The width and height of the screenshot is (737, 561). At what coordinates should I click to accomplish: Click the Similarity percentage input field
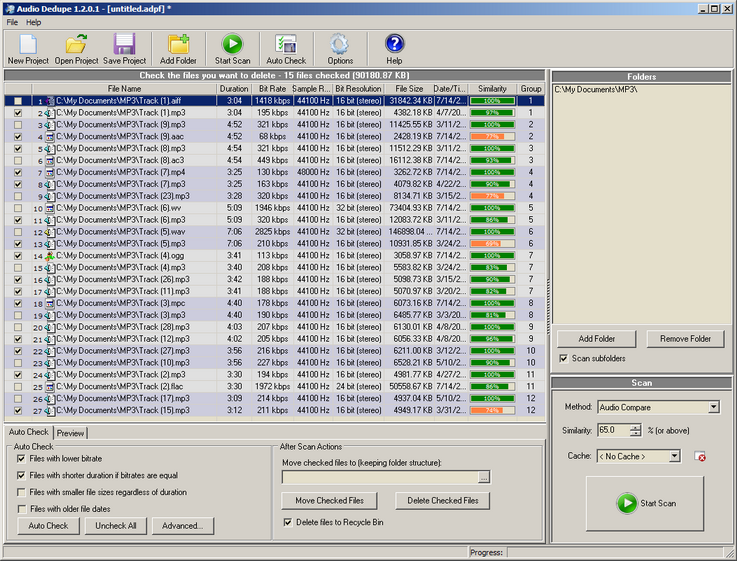click(611, 430)
